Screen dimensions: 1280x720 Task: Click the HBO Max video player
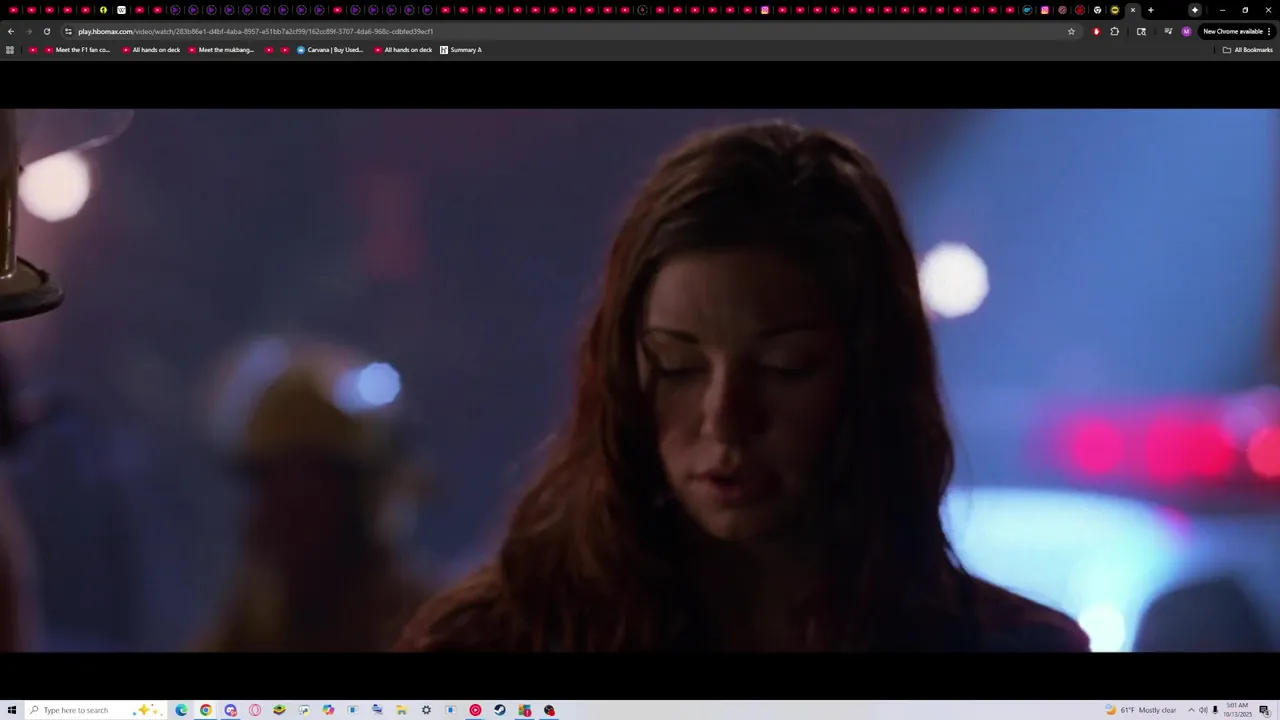640,380
